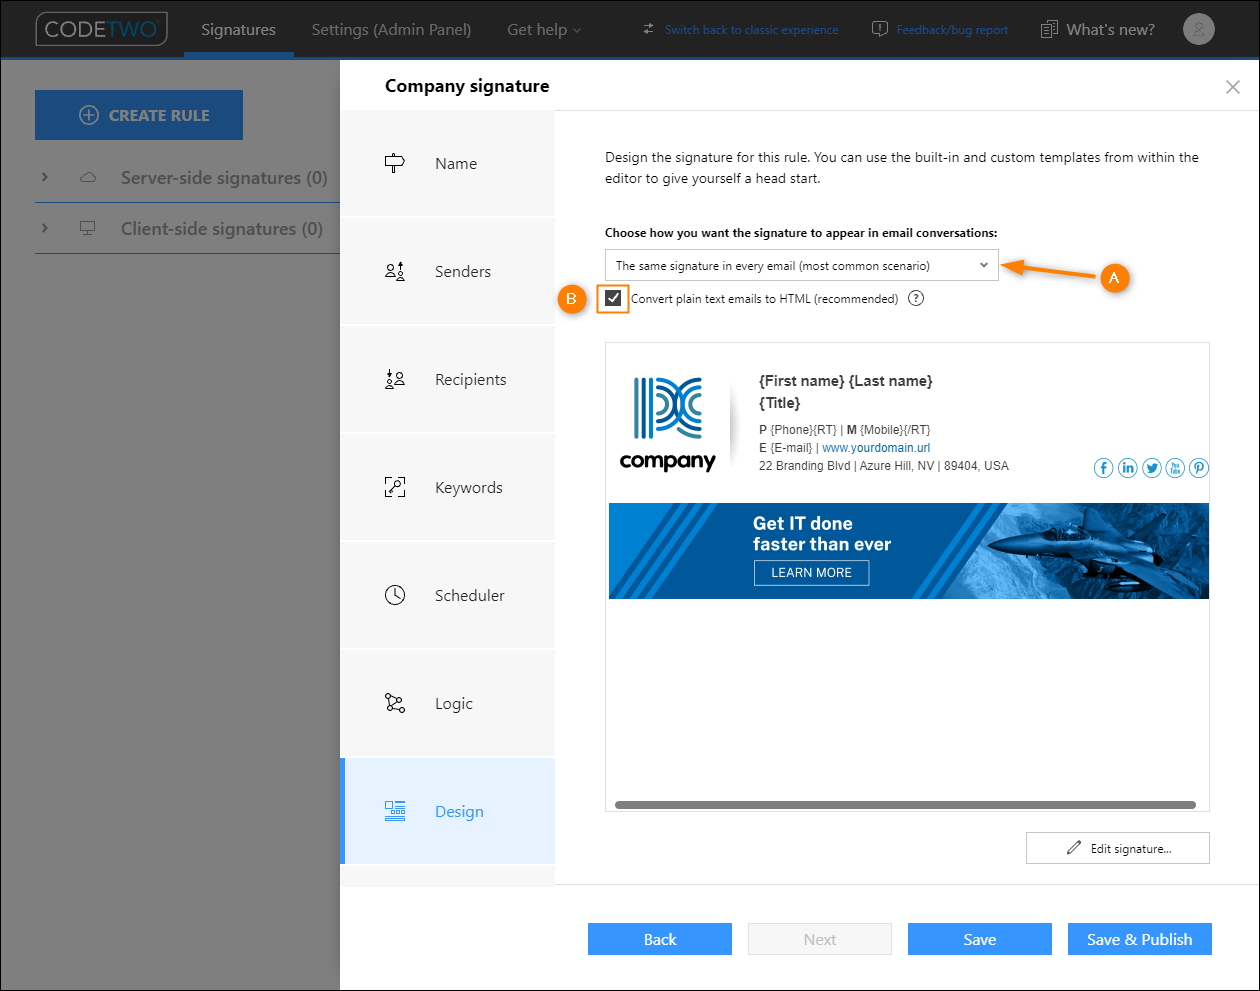Open the user account avatar
1260x991 pixels.
pos(1198,29)
